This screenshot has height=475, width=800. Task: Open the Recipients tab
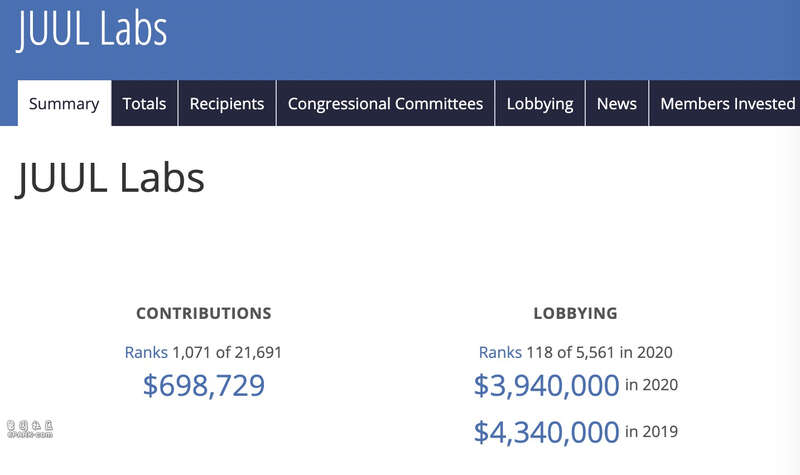227,104
